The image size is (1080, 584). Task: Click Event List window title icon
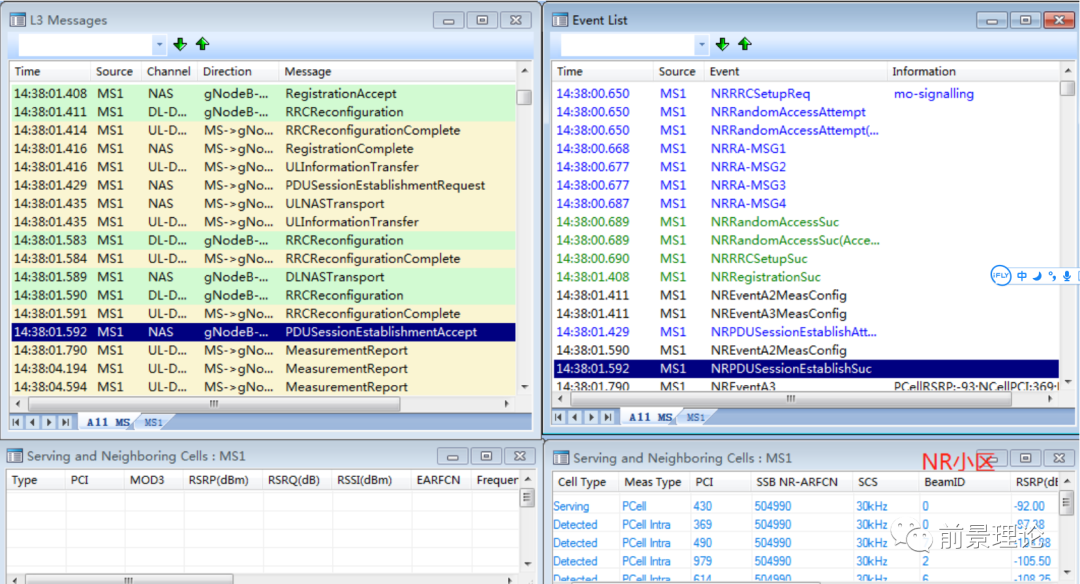tap(560, 20)
